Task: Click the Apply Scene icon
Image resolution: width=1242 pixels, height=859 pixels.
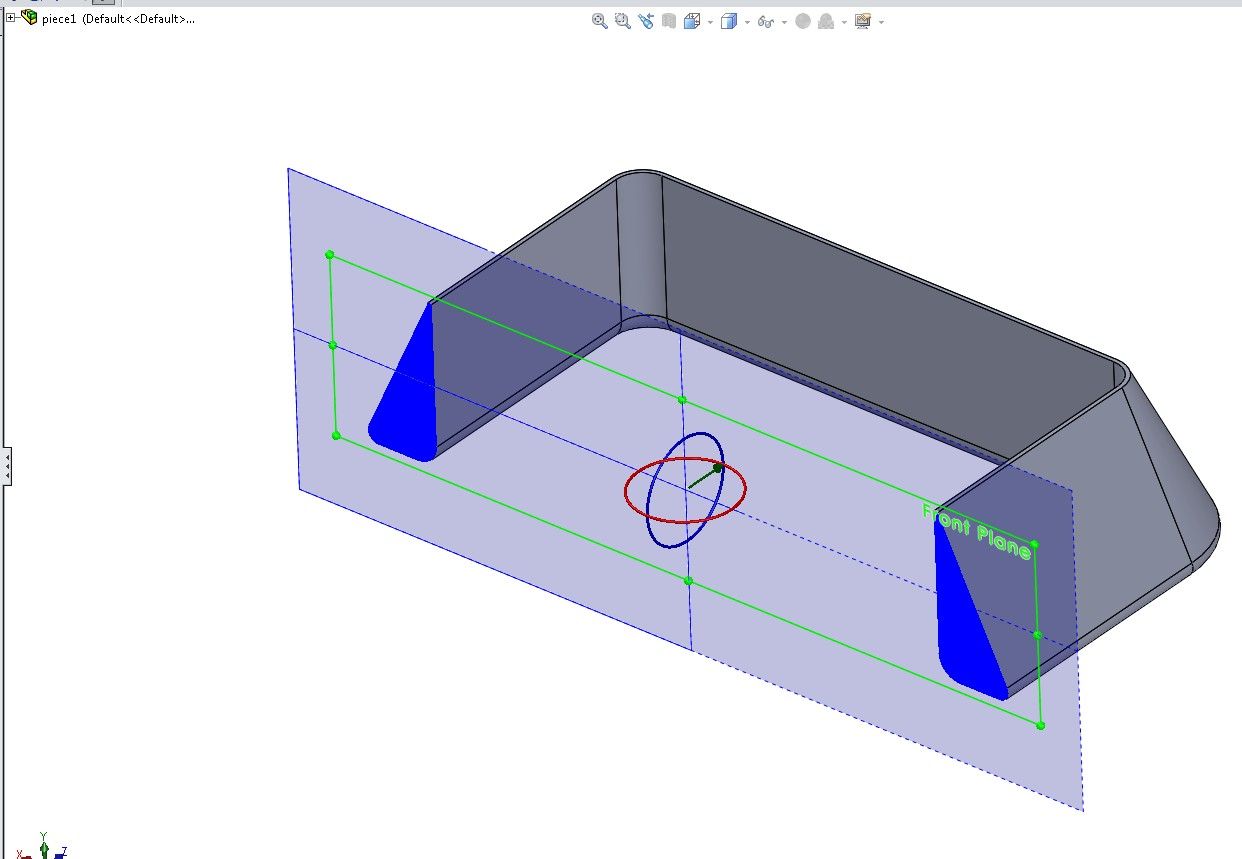Action: point(826,20)
